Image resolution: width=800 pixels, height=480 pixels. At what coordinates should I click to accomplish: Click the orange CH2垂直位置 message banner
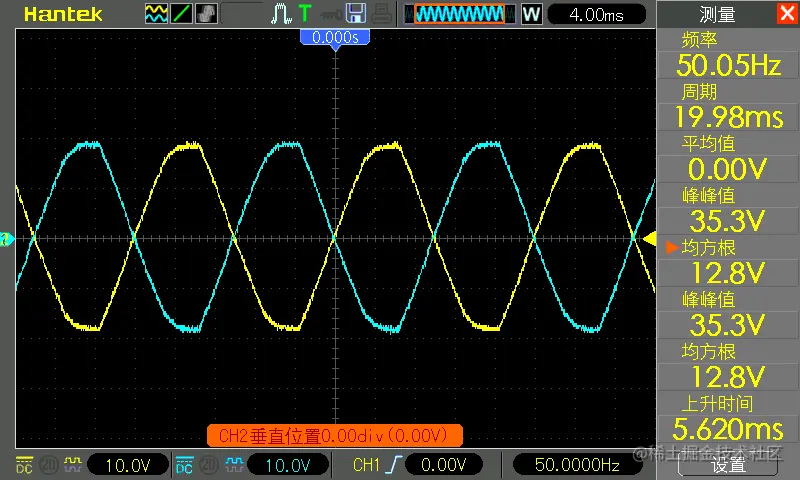point(335,436)
